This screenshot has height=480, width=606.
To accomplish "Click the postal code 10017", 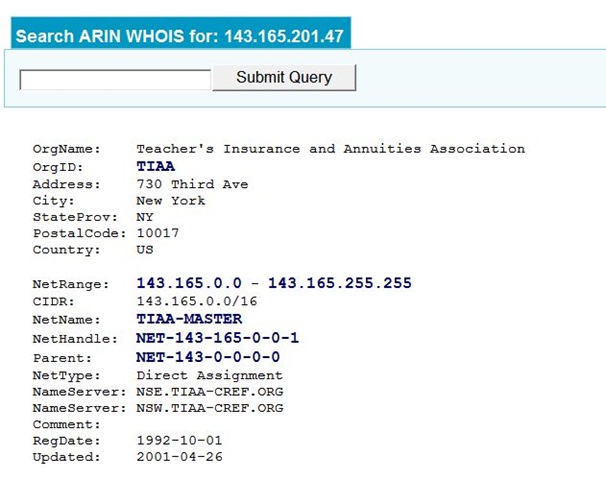I will [x=158, y=233].
